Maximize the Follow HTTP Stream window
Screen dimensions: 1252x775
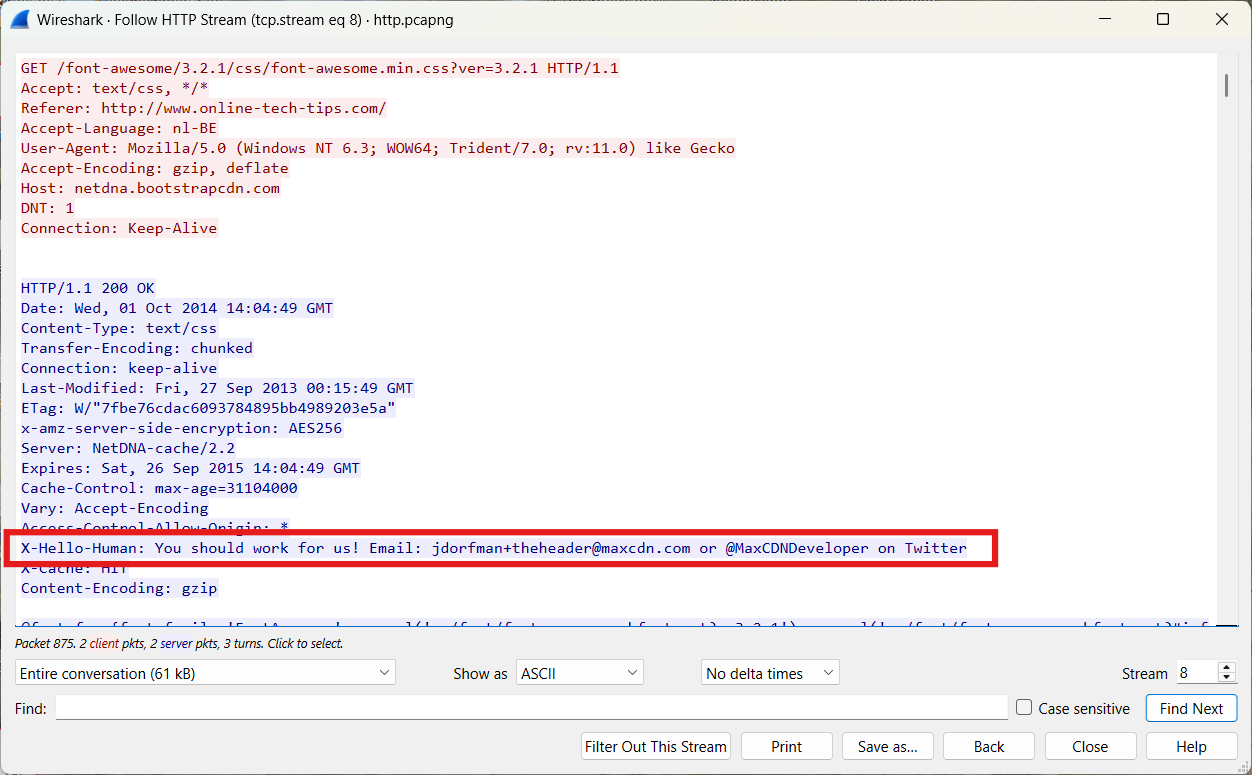click(1163, 19)
